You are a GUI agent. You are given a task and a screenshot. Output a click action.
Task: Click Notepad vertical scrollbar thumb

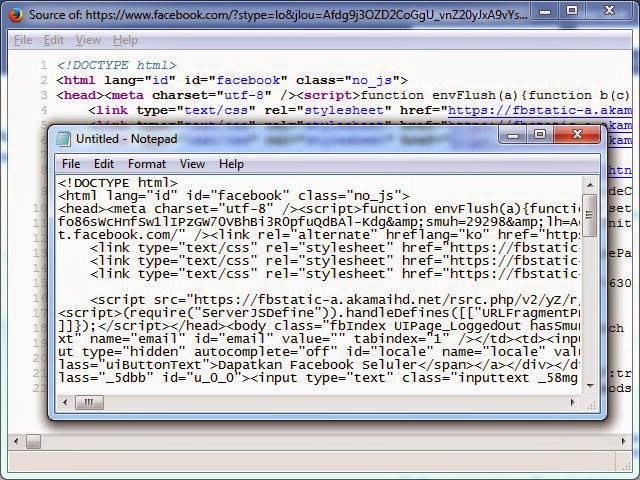click(590, 215)
